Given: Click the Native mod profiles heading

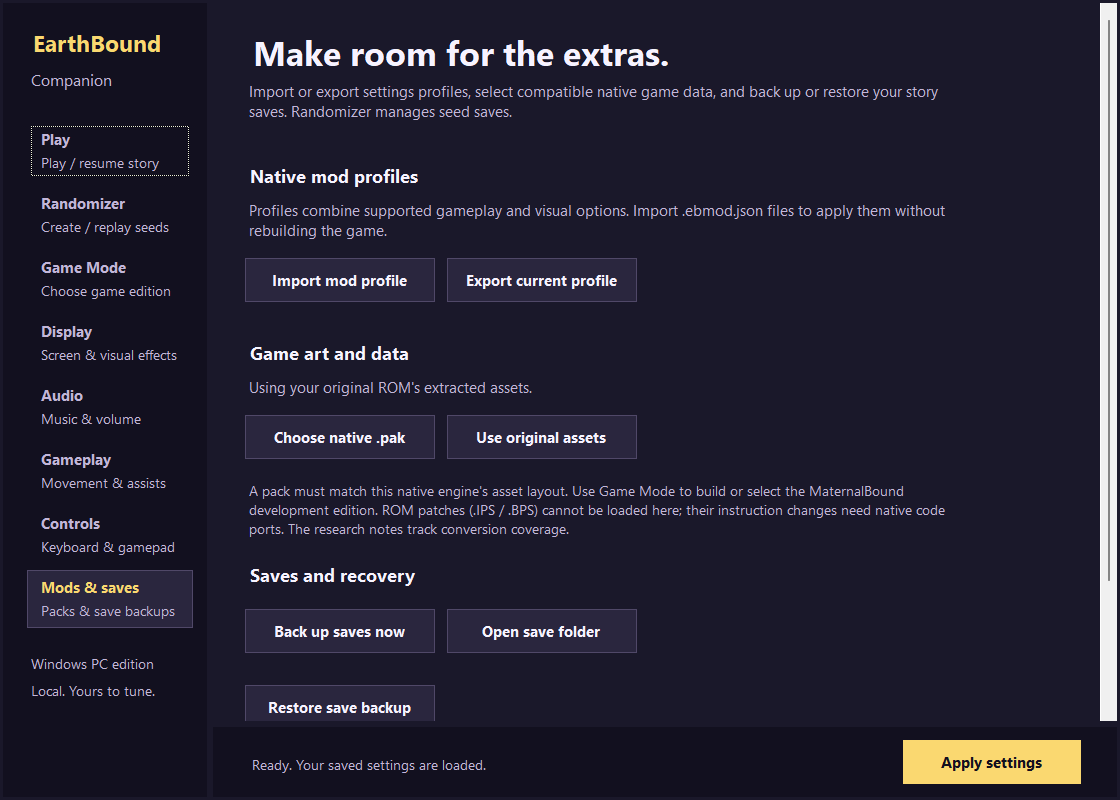Looking at the screenshot, I should click(x=334, y=176).
